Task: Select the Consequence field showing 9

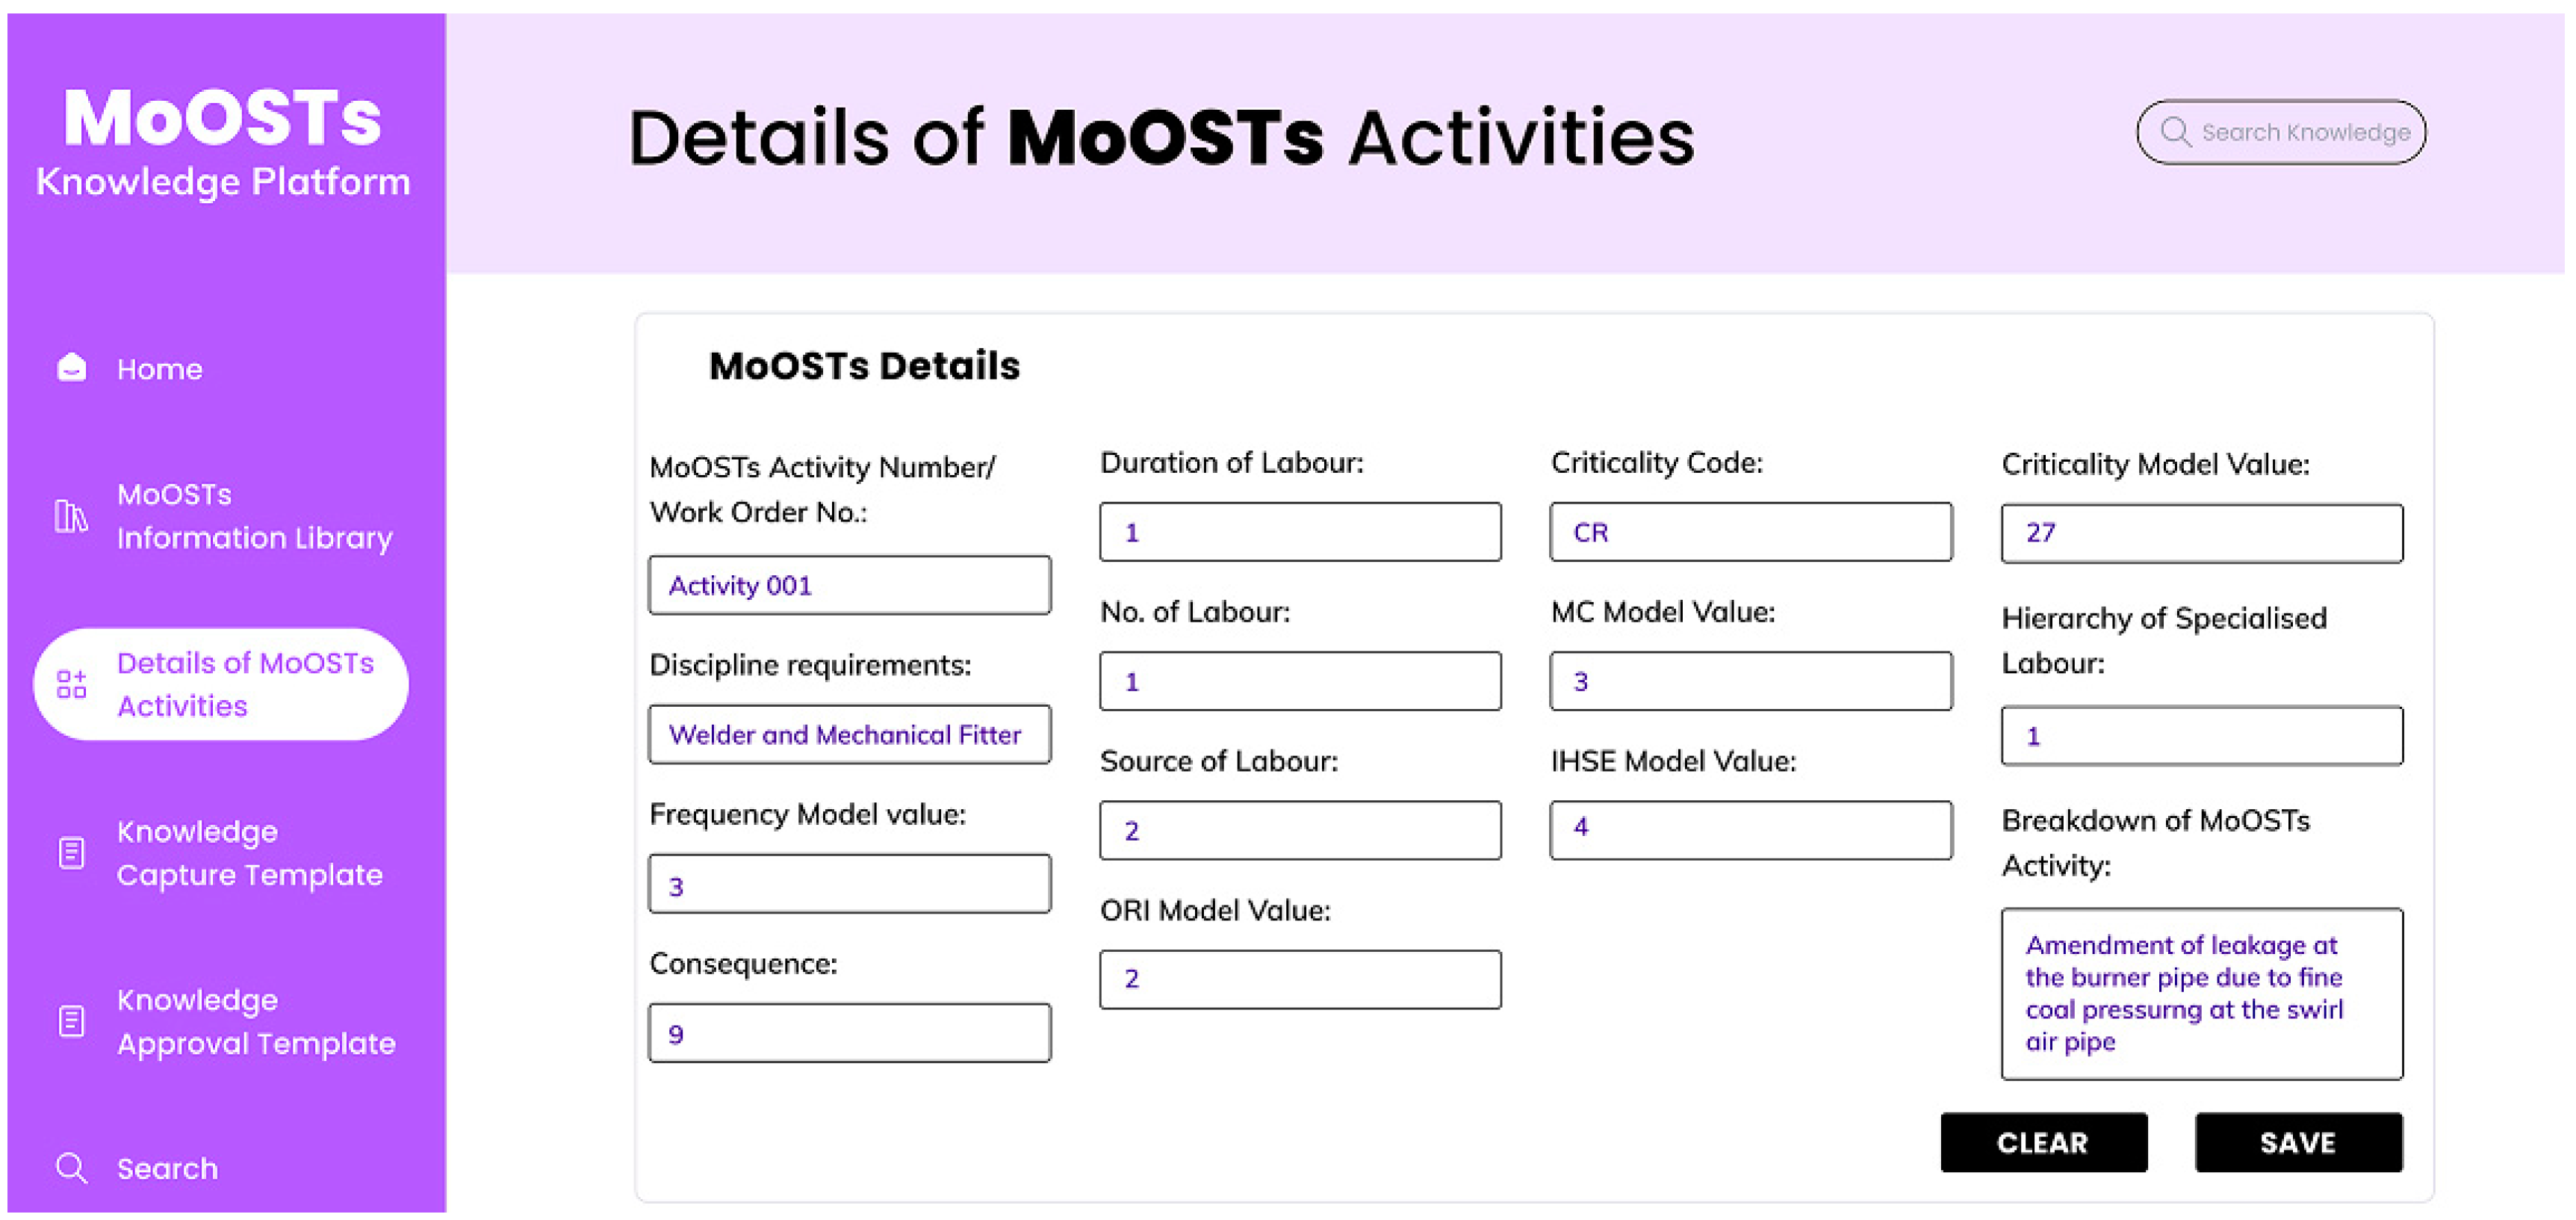Action: pyautogui.click(x=849, y=1033)
